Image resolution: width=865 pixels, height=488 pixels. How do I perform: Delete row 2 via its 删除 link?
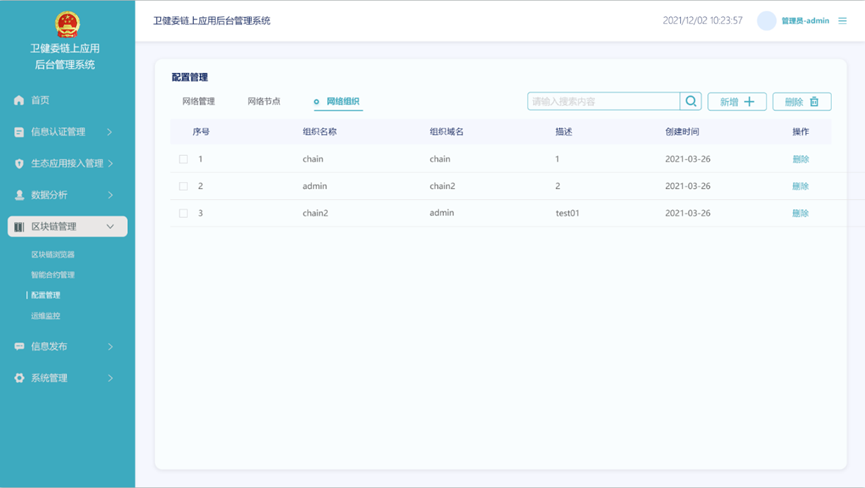[800, 186]
